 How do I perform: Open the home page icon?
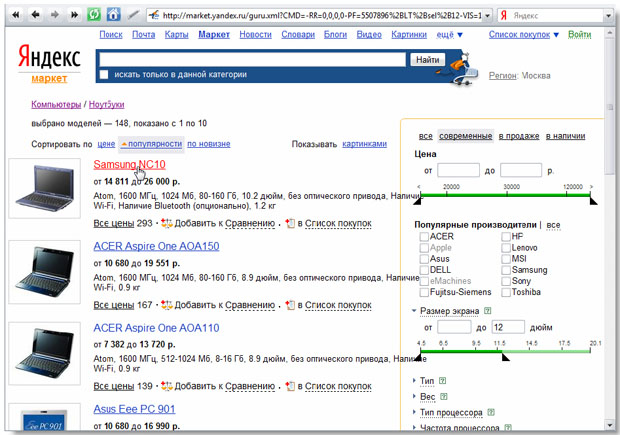(x=113, y=15)
